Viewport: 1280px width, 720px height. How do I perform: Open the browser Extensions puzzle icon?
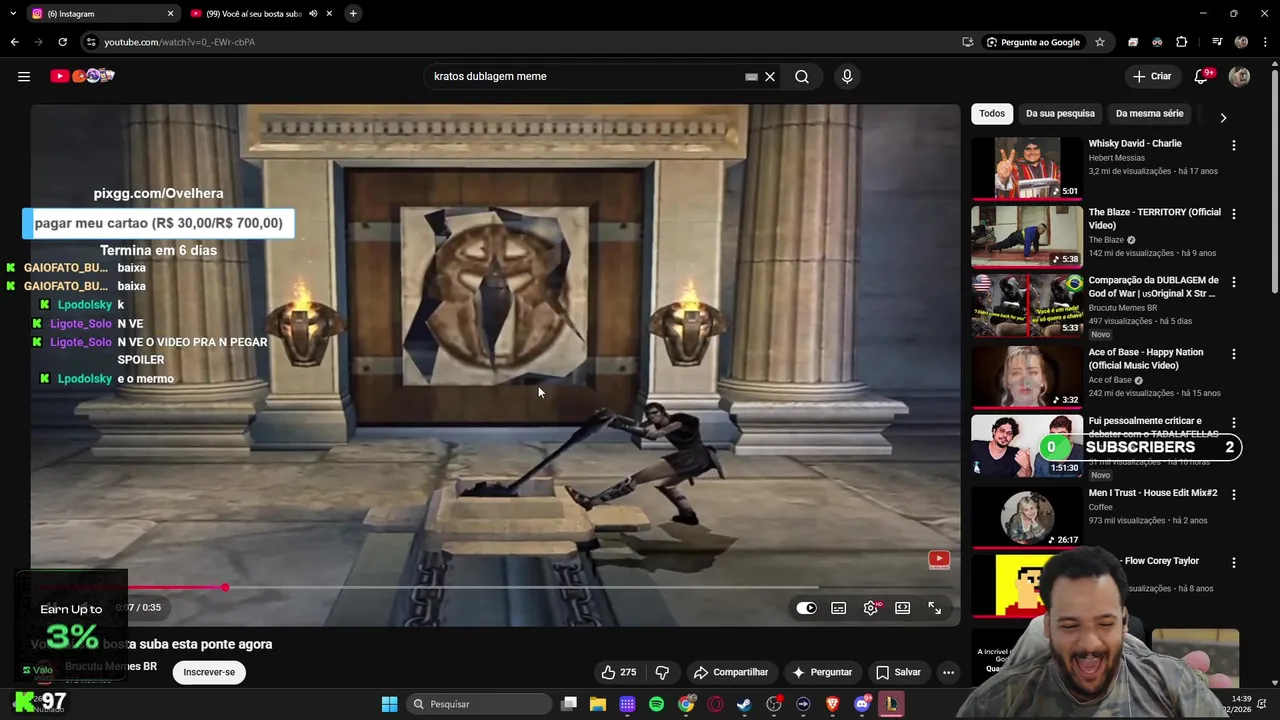pyautogui.click(x=1181, y=42)
